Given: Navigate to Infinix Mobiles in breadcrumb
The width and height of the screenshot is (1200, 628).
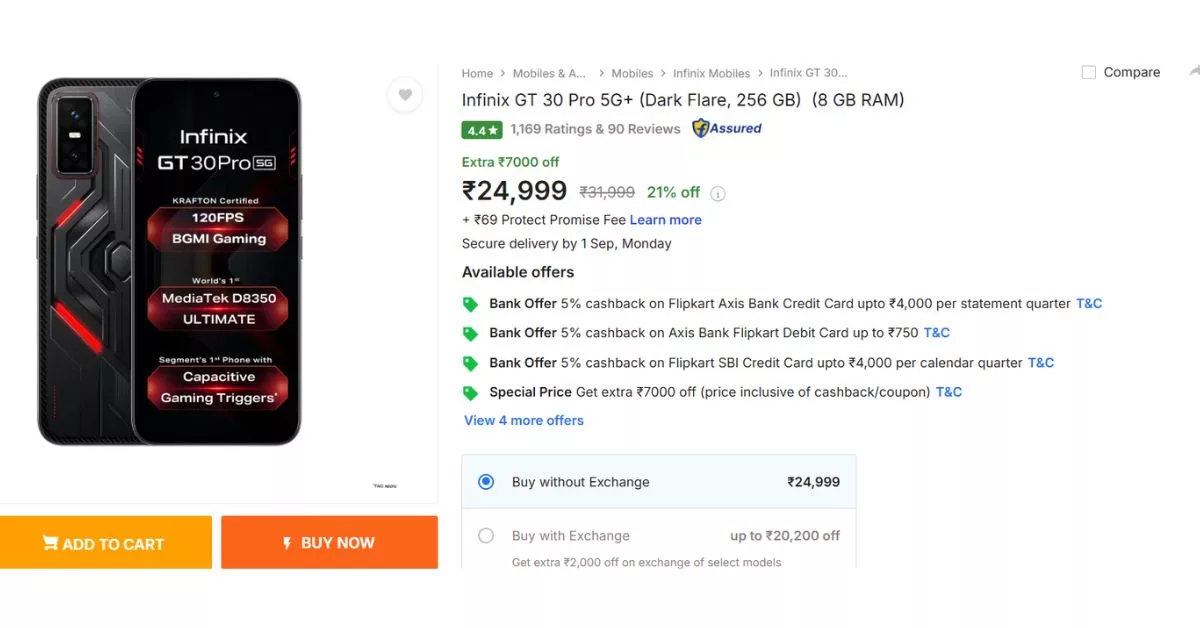Looking at the screenshot, I should click(711, 73).
